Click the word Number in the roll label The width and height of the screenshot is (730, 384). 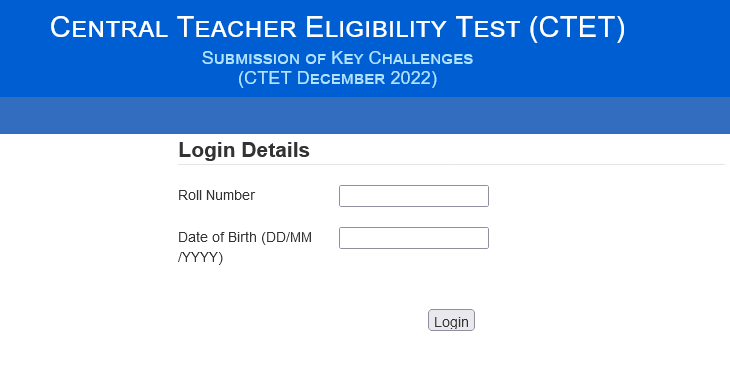click(x=230, y=195)
